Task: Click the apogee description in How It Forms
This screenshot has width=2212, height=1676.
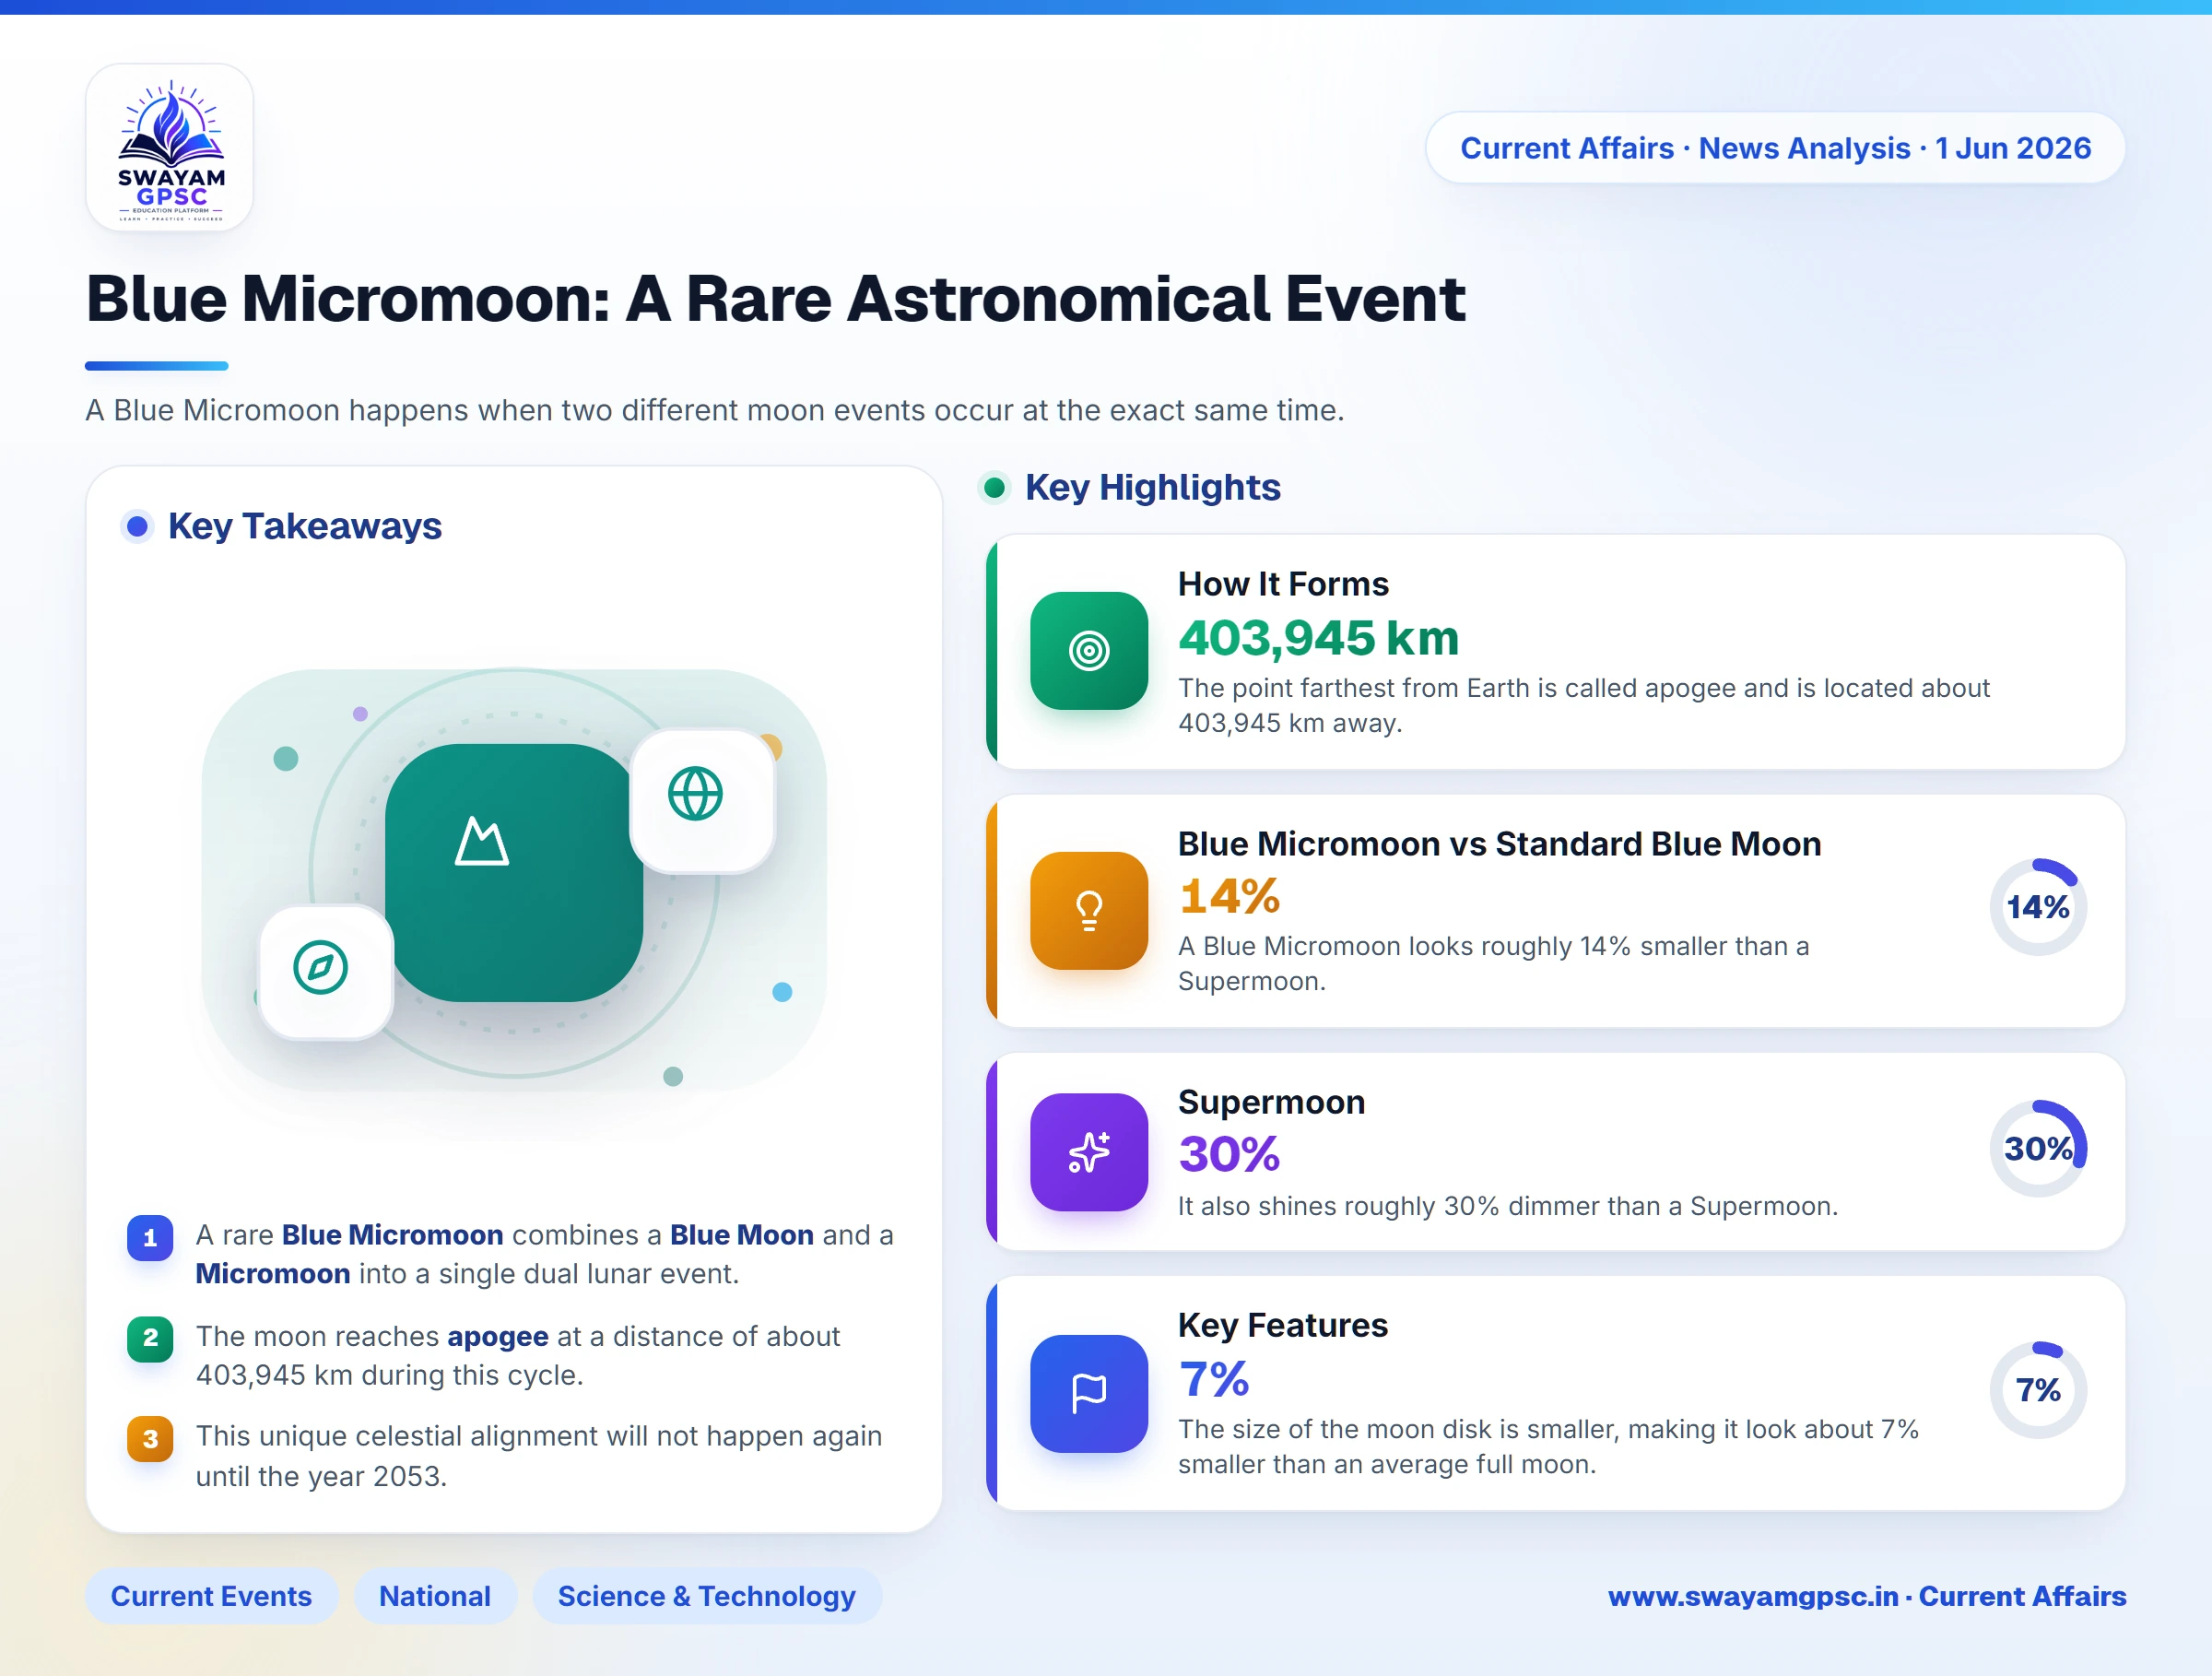Action: pyautogui.click(x=1584, y=705)
